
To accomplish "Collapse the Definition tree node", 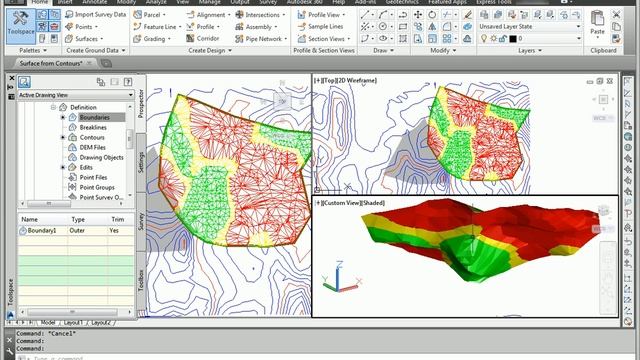I will (53, 107).
